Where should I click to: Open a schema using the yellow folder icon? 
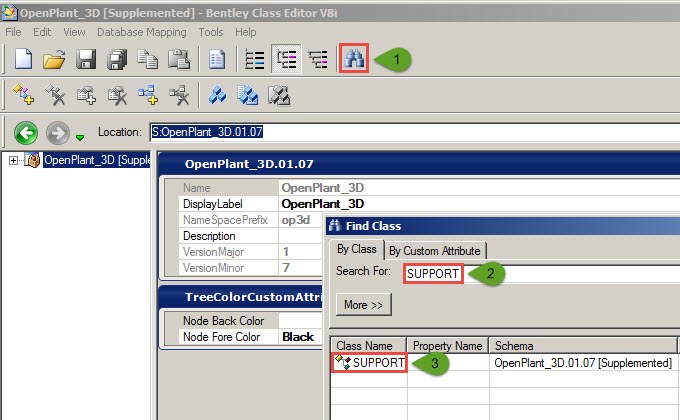click(x=54, y=59)
